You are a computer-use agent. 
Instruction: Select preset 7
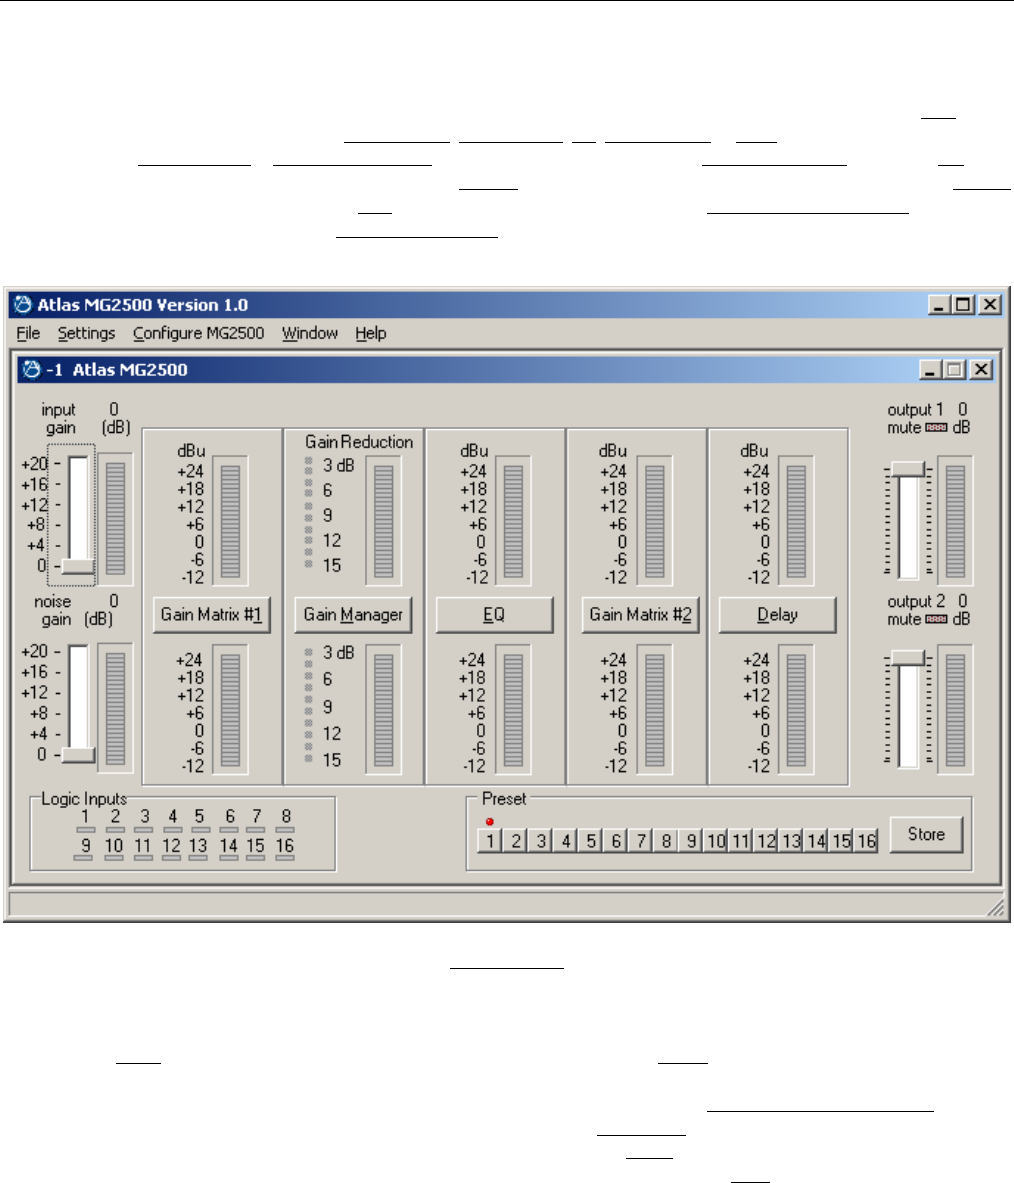point(641,840)
